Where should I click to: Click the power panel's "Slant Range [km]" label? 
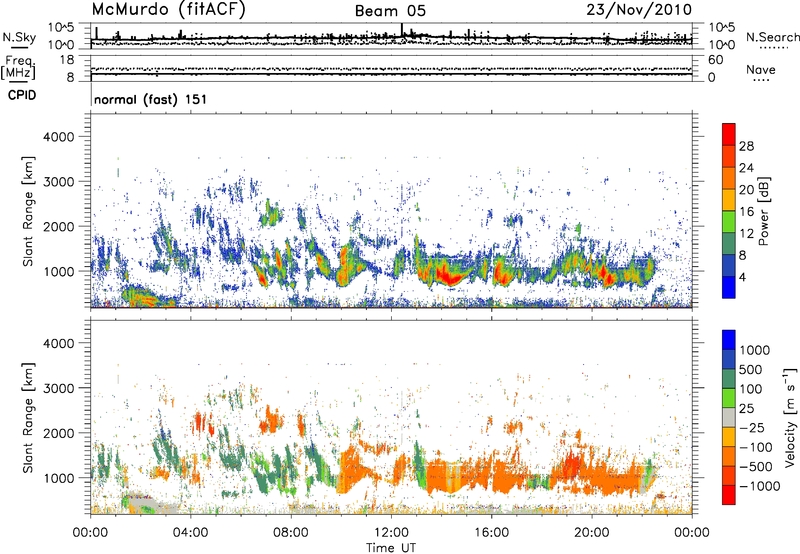pyautogui.click(x=29, y=211)
